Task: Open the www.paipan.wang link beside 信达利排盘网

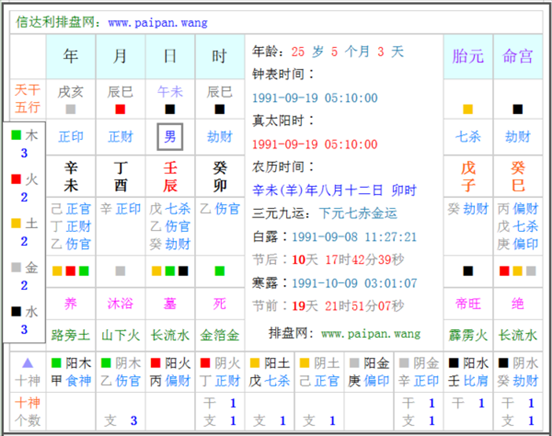Action: point(158,23)
